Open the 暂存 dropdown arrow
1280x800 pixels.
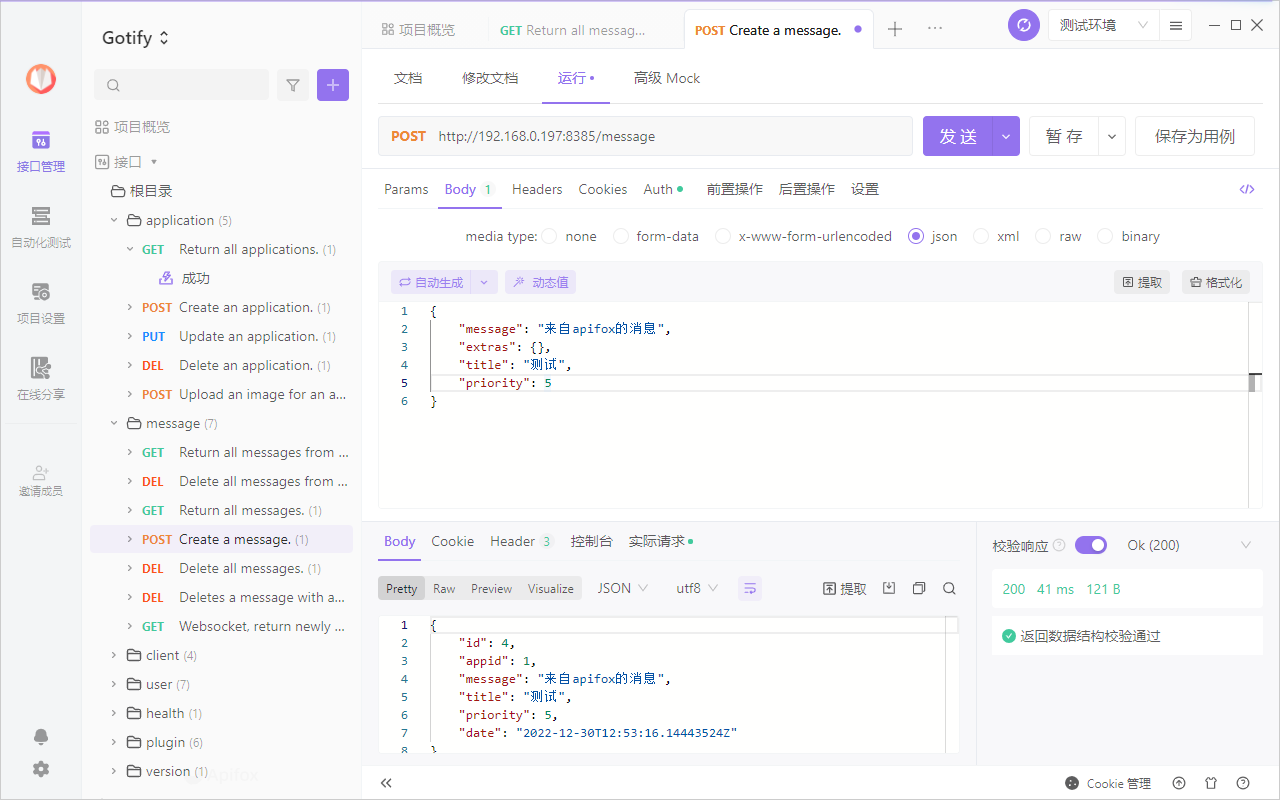click(1112, 136)
